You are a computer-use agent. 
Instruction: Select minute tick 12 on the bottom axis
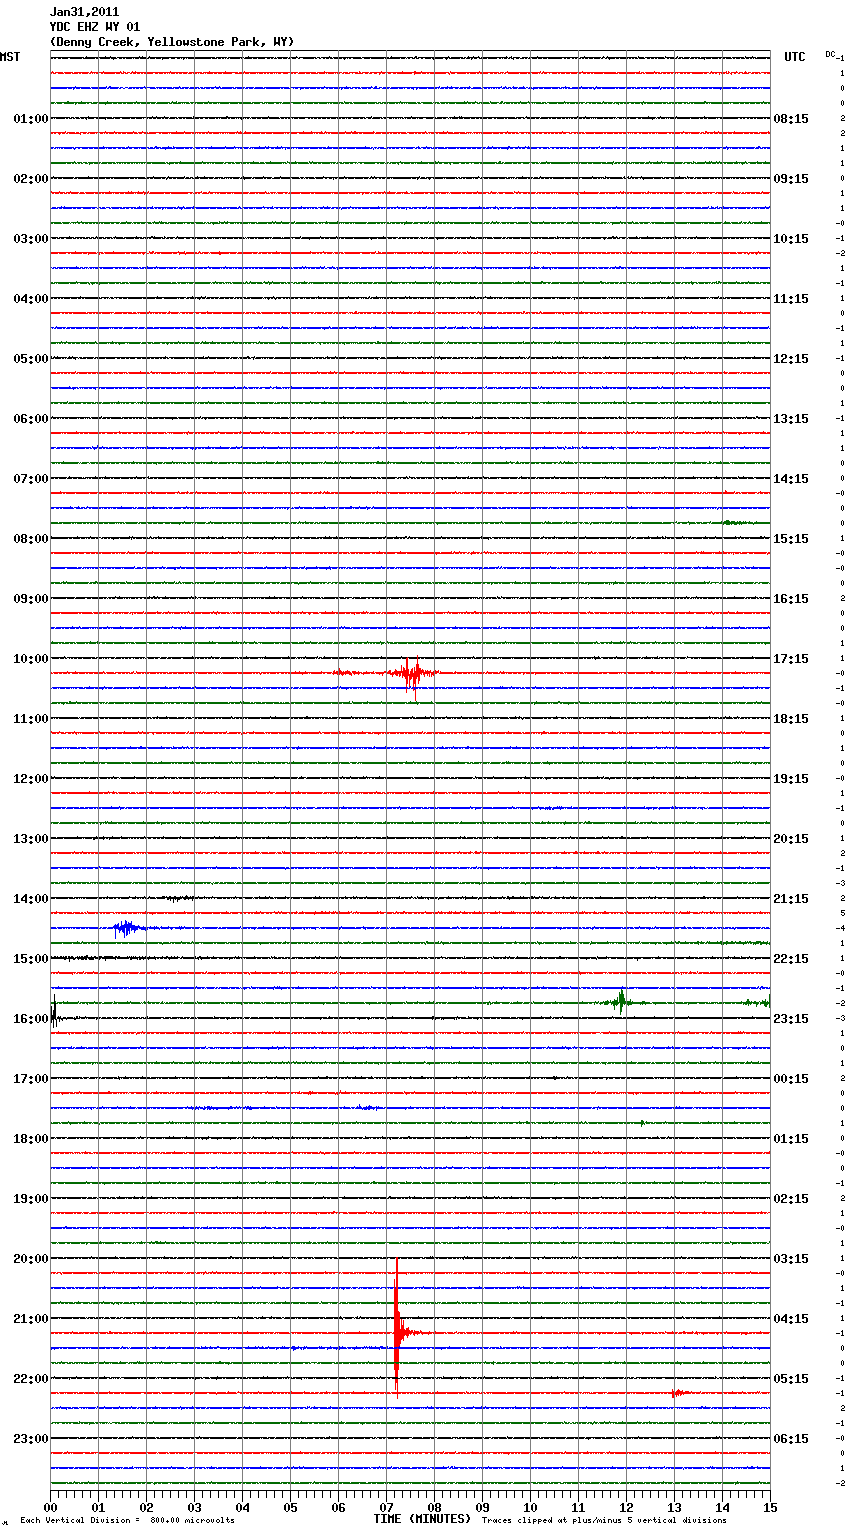coord(626,1507)
